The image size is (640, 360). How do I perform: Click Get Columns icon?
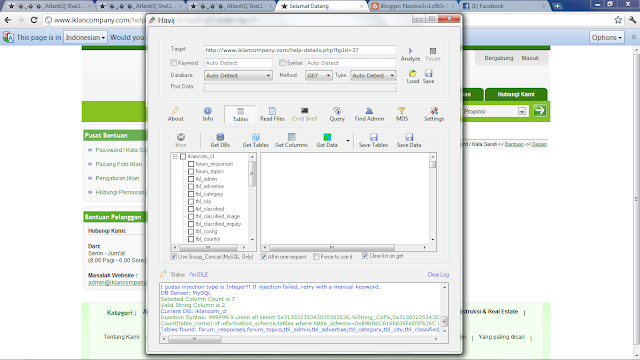click(291, 140)
